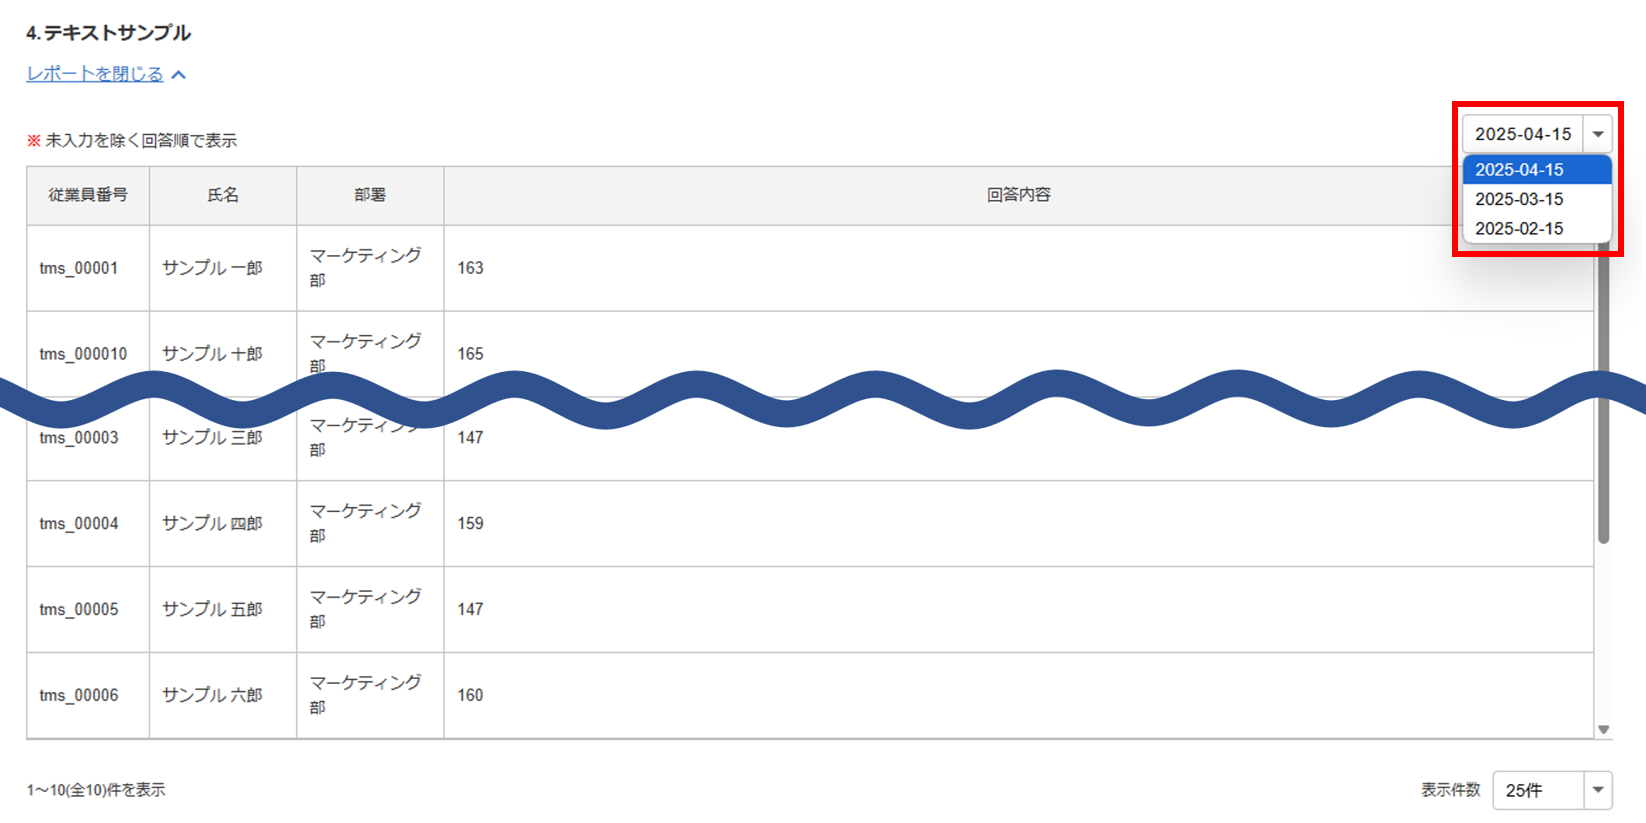Viewport: 1646px width, 823px height.
Task: Click the 従業員番号 column header
Action: click(x=88, y=195)
